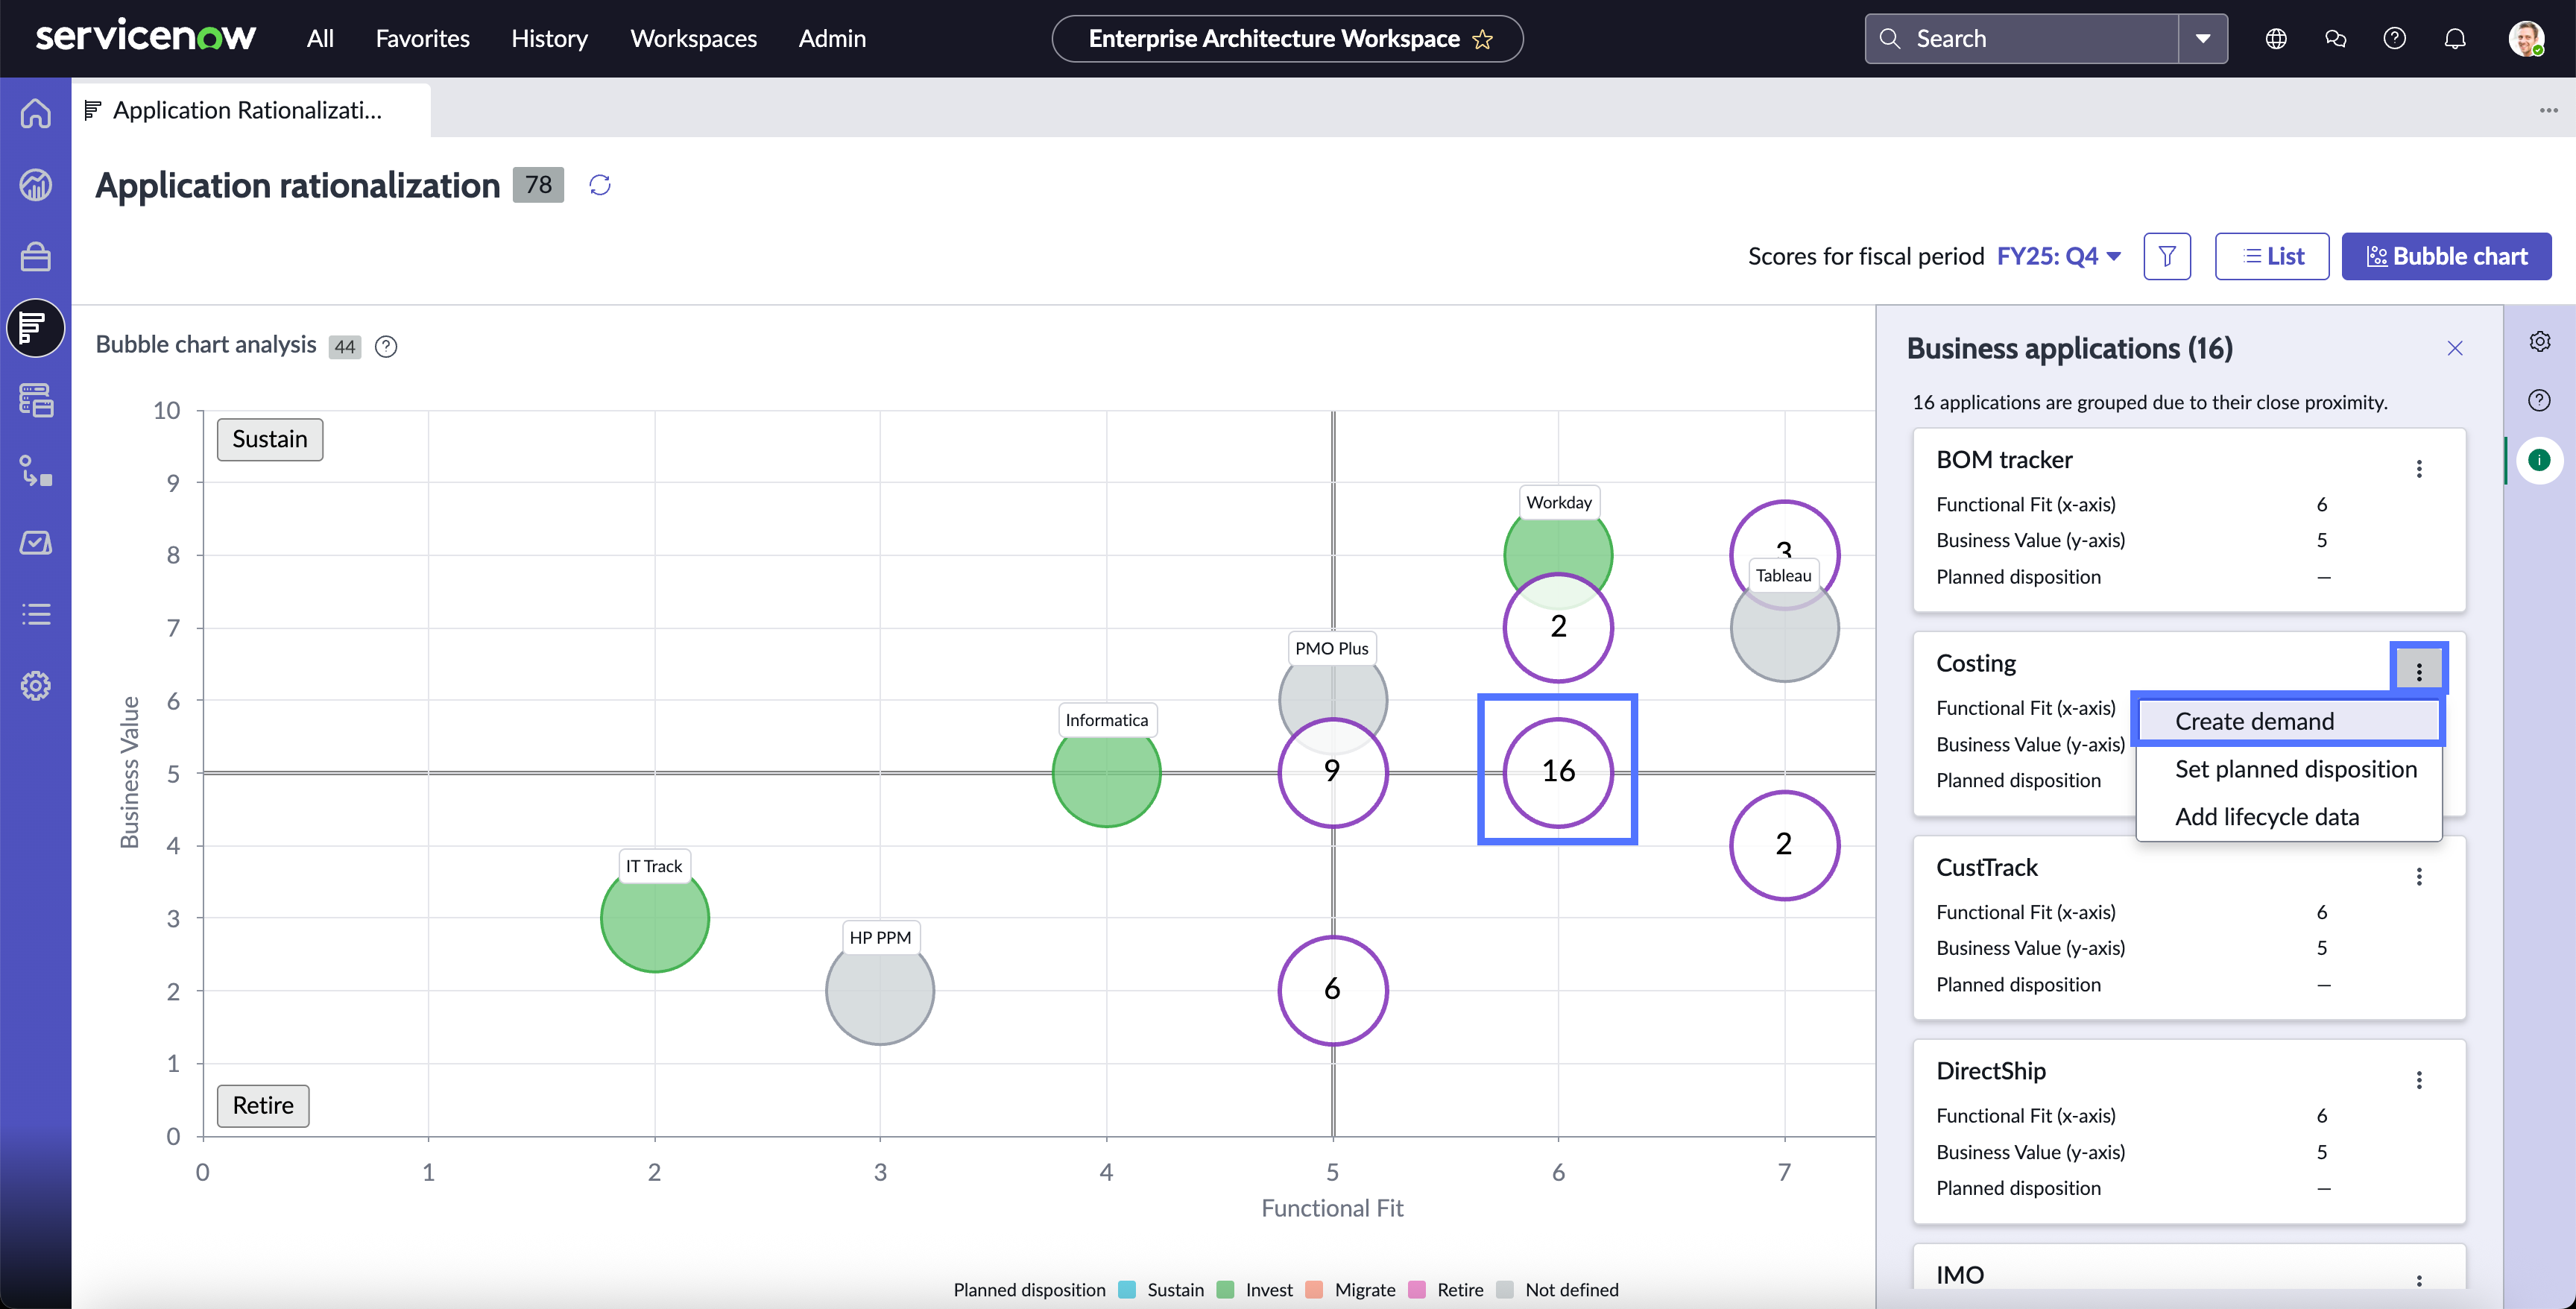Open the All menu
The image size is (2576, 1309).
click(320, 38)
